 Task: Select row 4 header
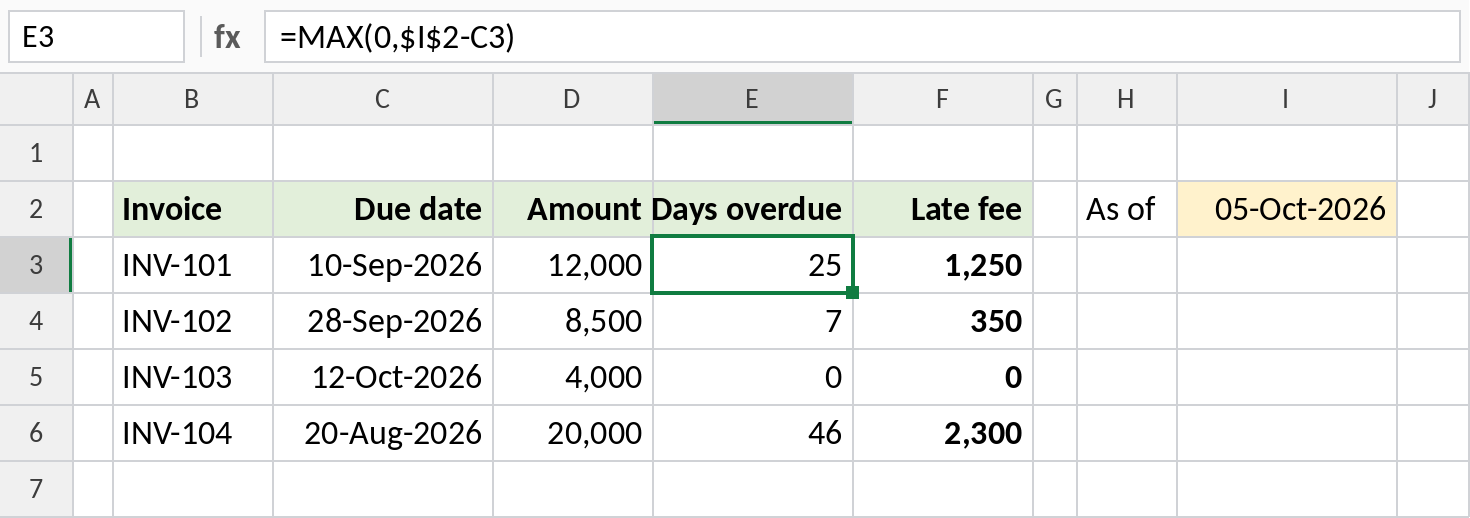tap(37, 321)
